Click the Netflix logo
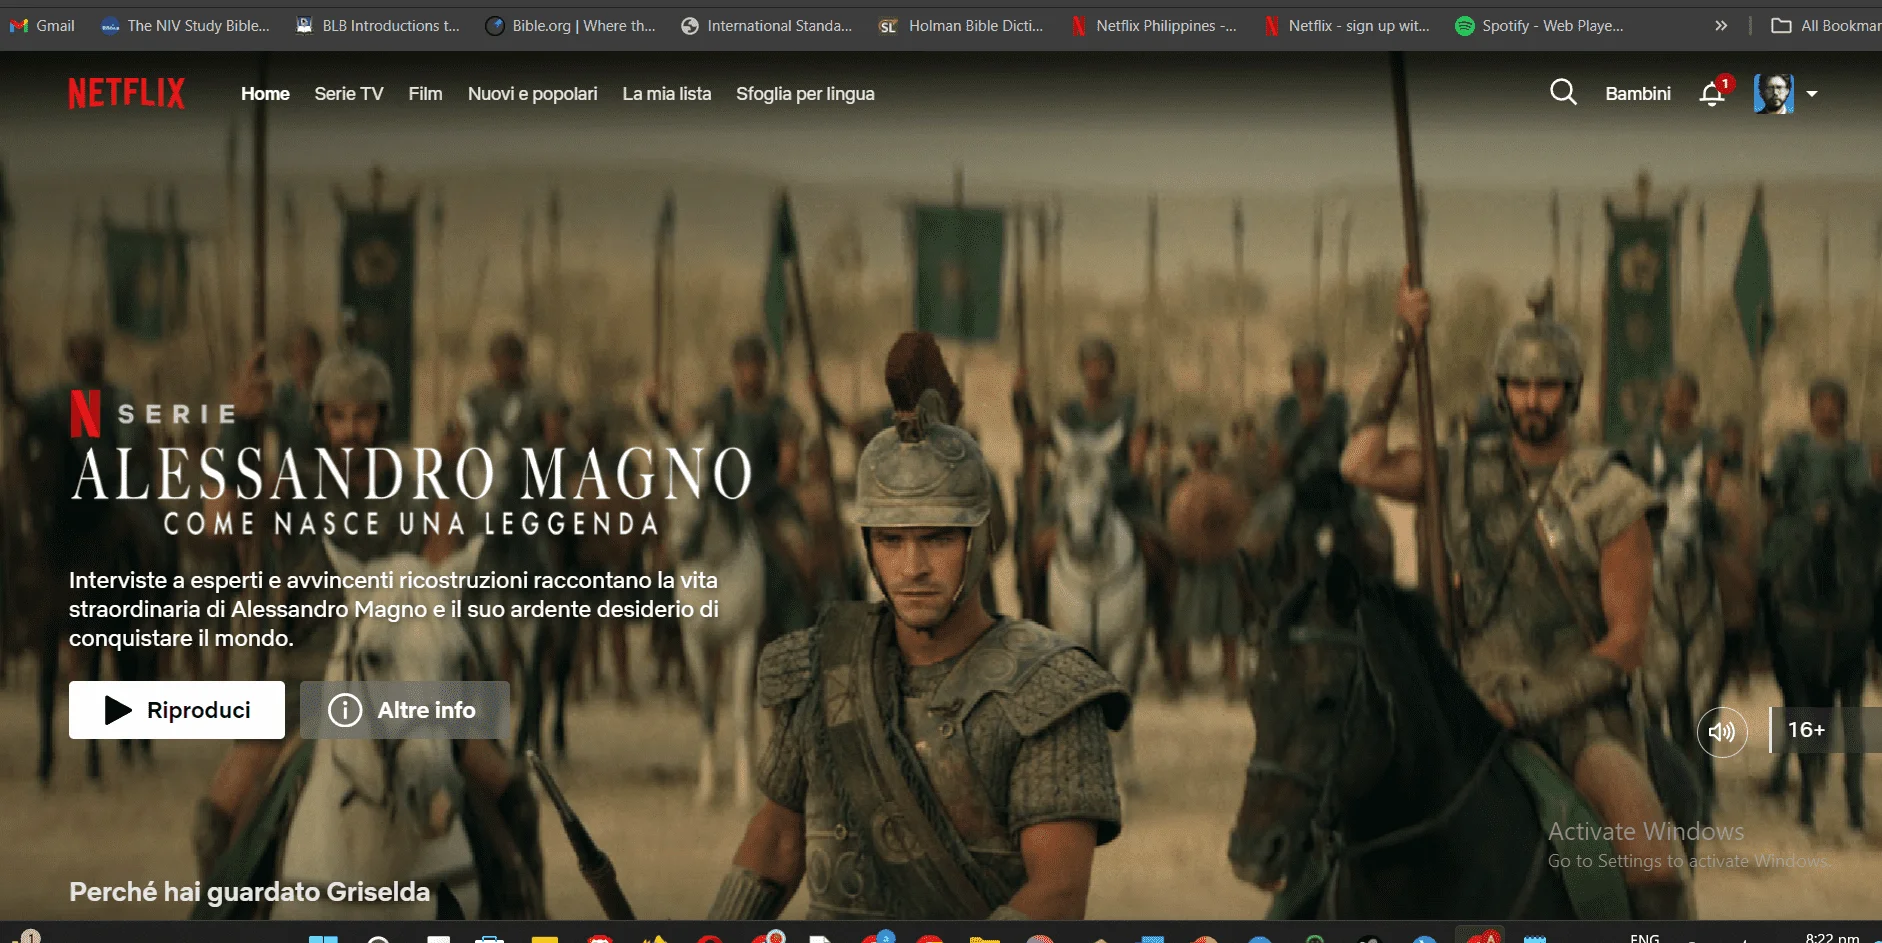Image resolution: width=1882 pixels, height=943 pixels. pos(127,94)
